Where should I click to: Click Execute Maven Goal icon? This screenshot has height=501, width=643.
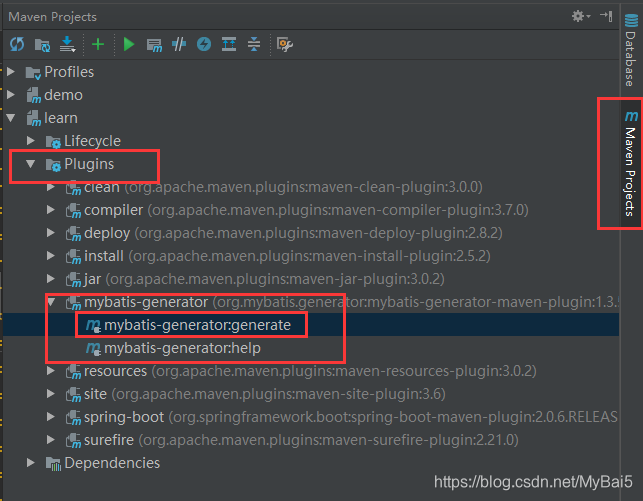154,45
